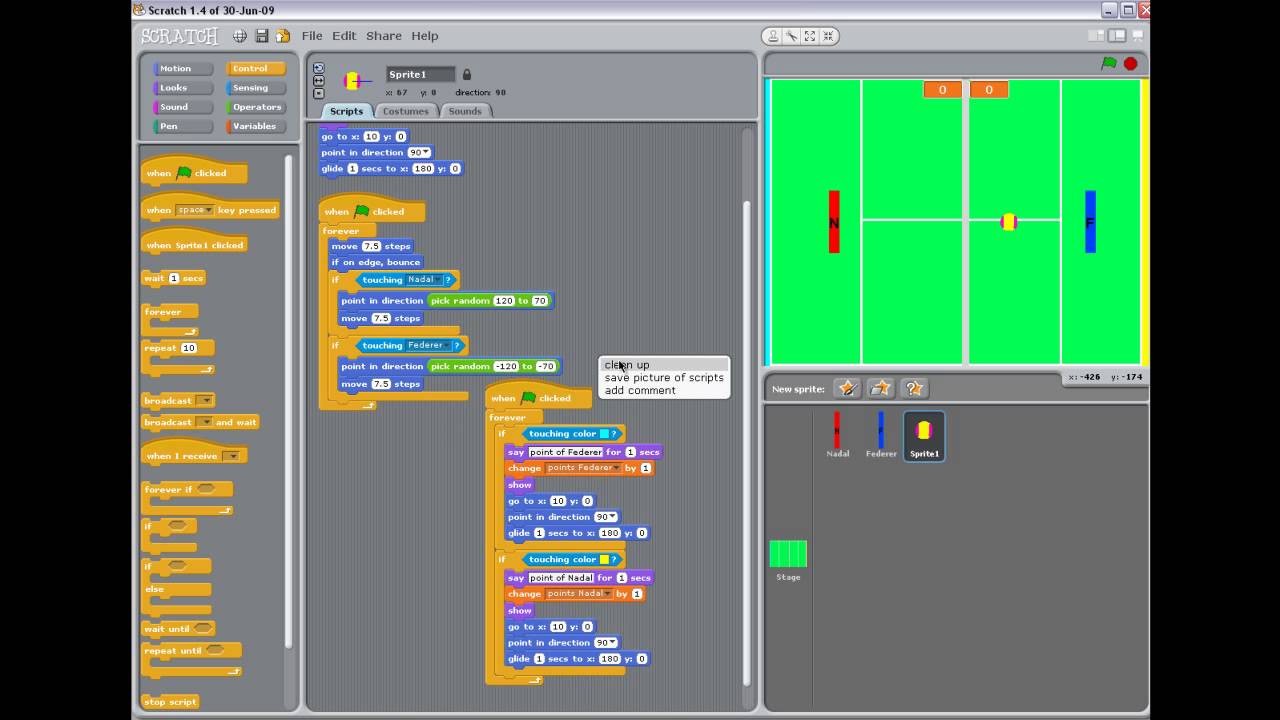Show the Pen block category
The height and width of the screenshot is (720, 1280).
click(183, 126)
